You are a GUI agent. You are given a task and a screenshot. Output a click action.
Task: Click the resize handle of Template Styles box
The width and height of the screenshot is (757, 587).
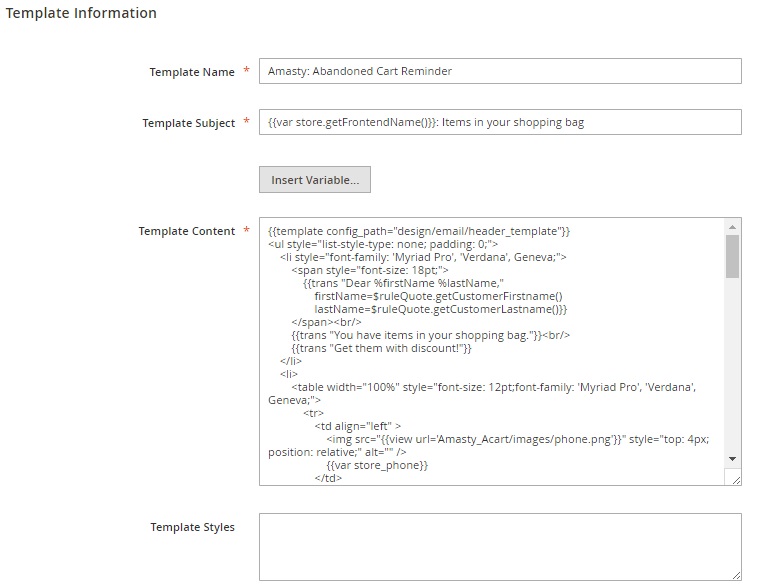[x=735, y=574]
